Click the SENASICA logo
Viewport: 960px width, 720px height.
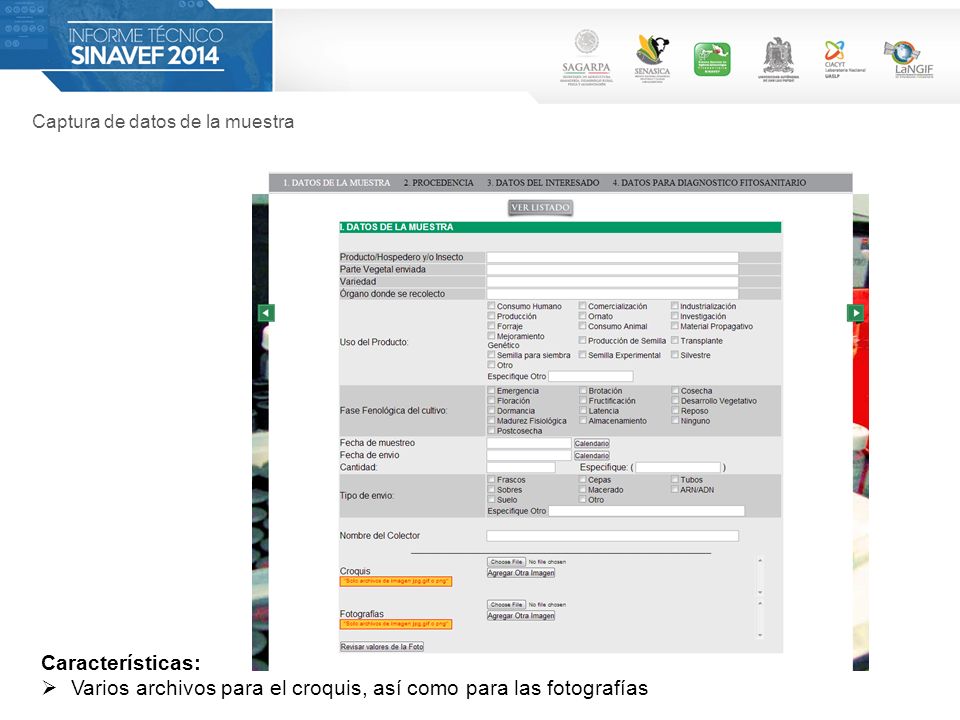(652, 59)
